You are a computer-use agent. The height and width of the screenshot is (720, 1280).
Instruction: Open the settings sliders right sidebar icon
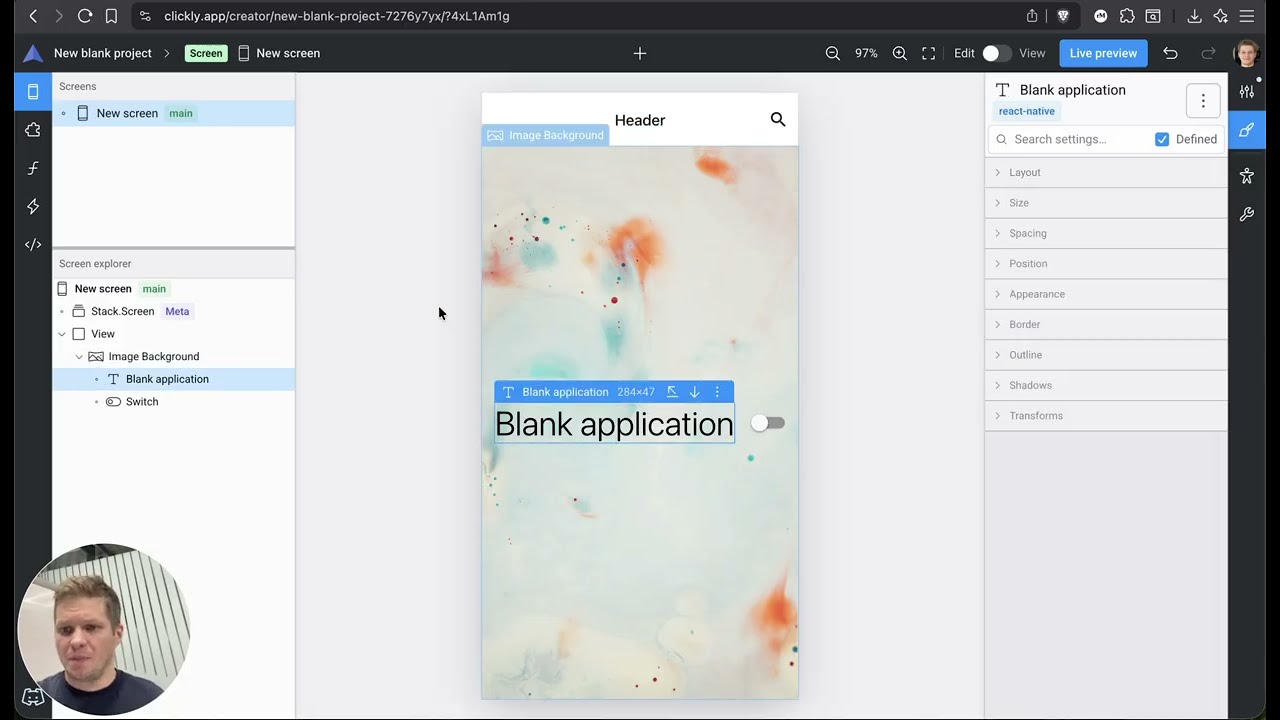[x=1247, y=92]
